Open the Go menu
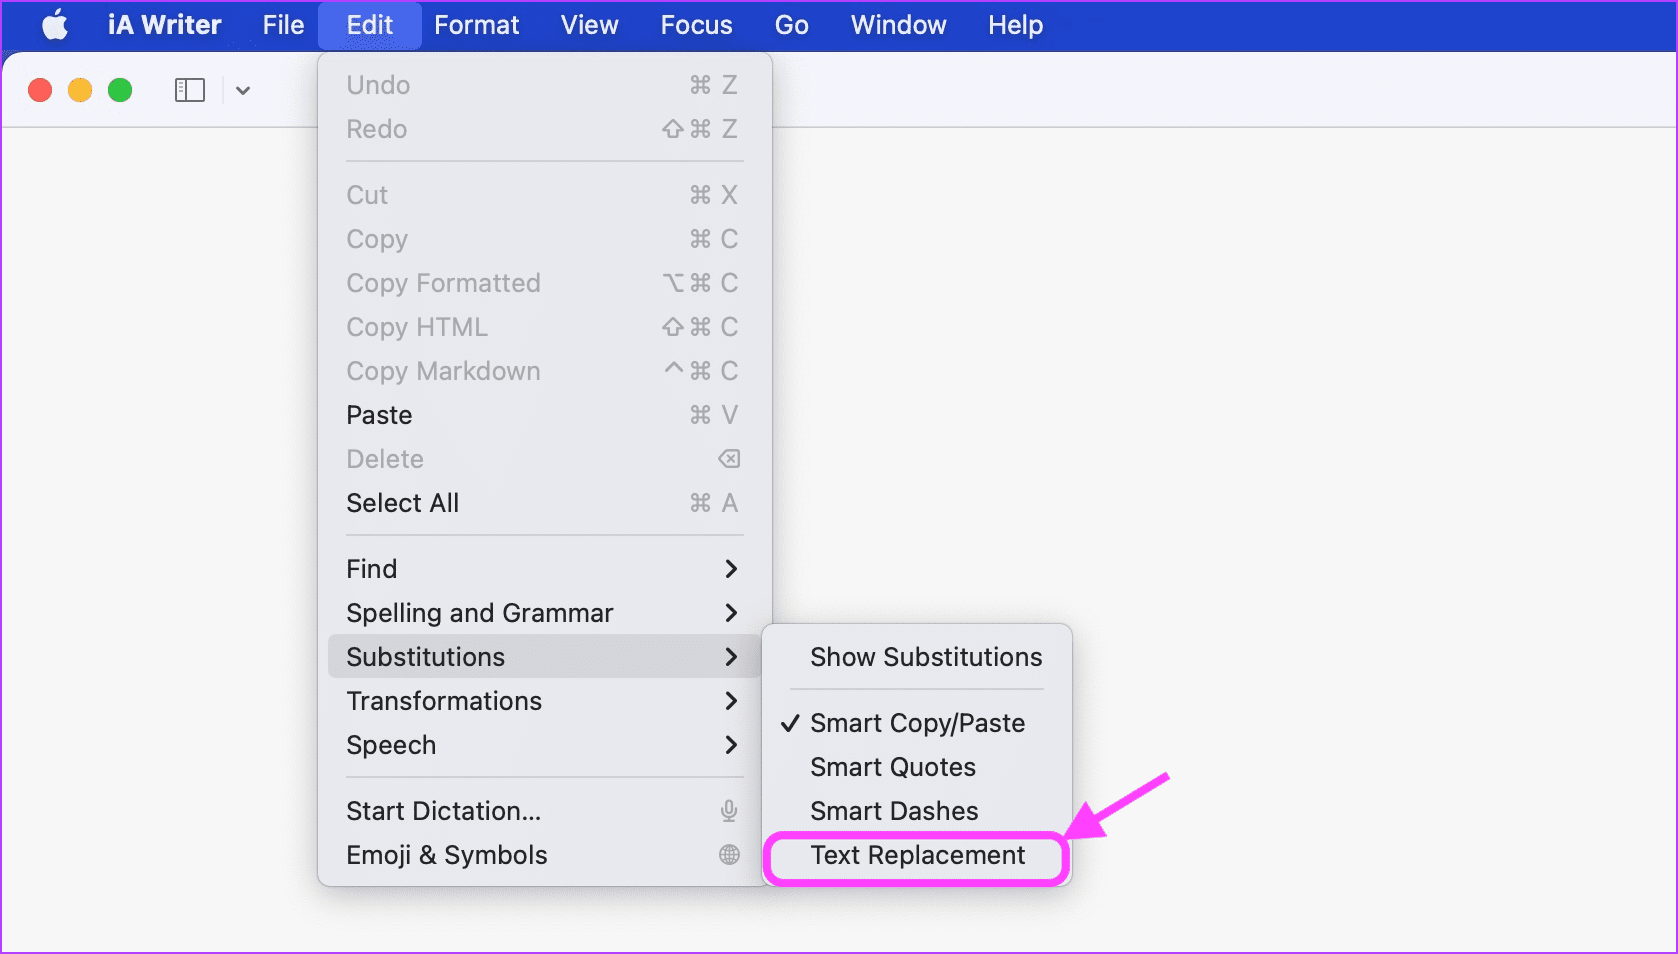Viewport: 1678px width, 954px height. tap(791, 25)
